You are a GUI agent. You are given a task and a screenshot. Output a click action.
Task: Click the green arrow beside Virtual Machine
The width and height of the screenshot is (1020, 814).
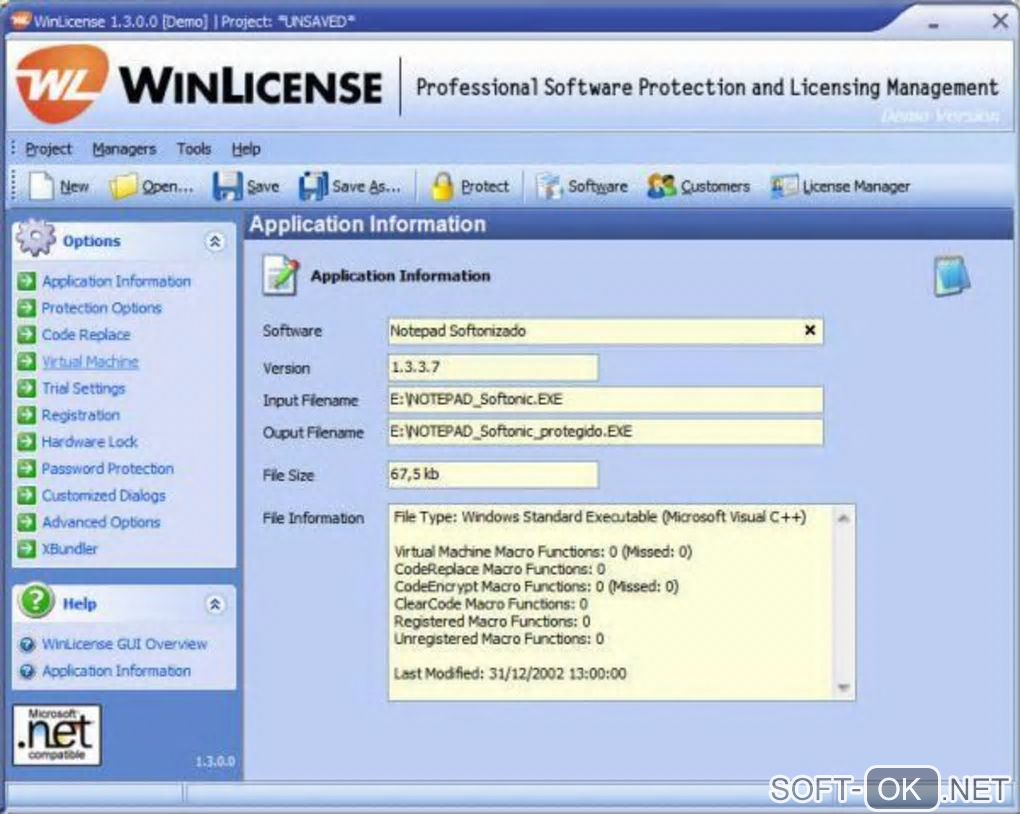coord(27,361)
